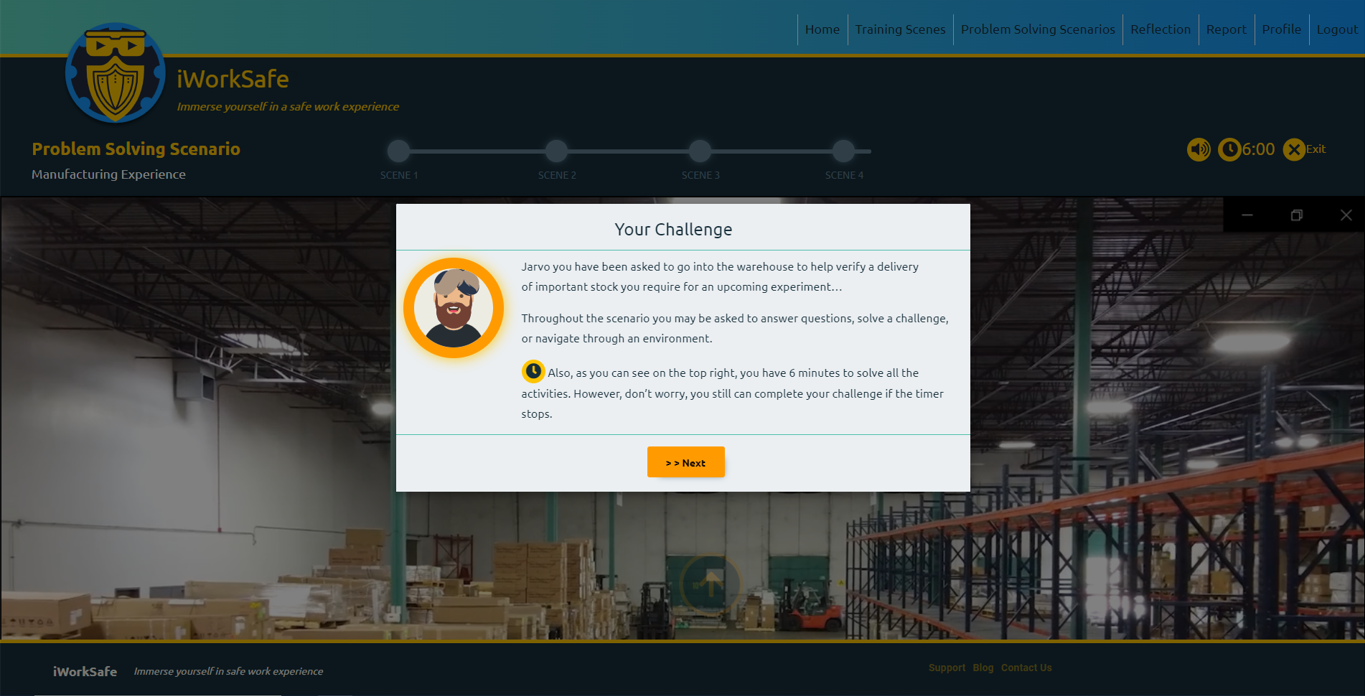Click the arrow marker on the warehouse floor
This screenshot has width=1365, height=696.
click(x=710, y=583)
